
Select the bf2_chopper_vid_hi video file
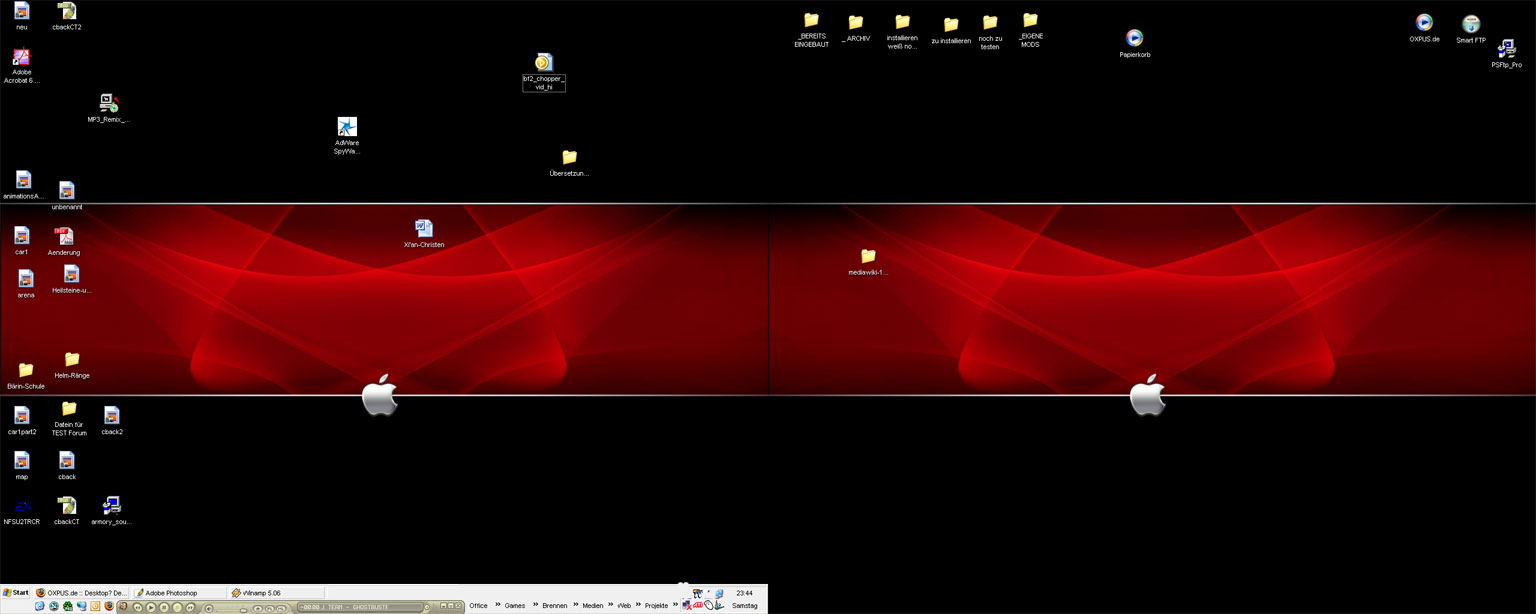pyautogui.click(x=543, y=63)
